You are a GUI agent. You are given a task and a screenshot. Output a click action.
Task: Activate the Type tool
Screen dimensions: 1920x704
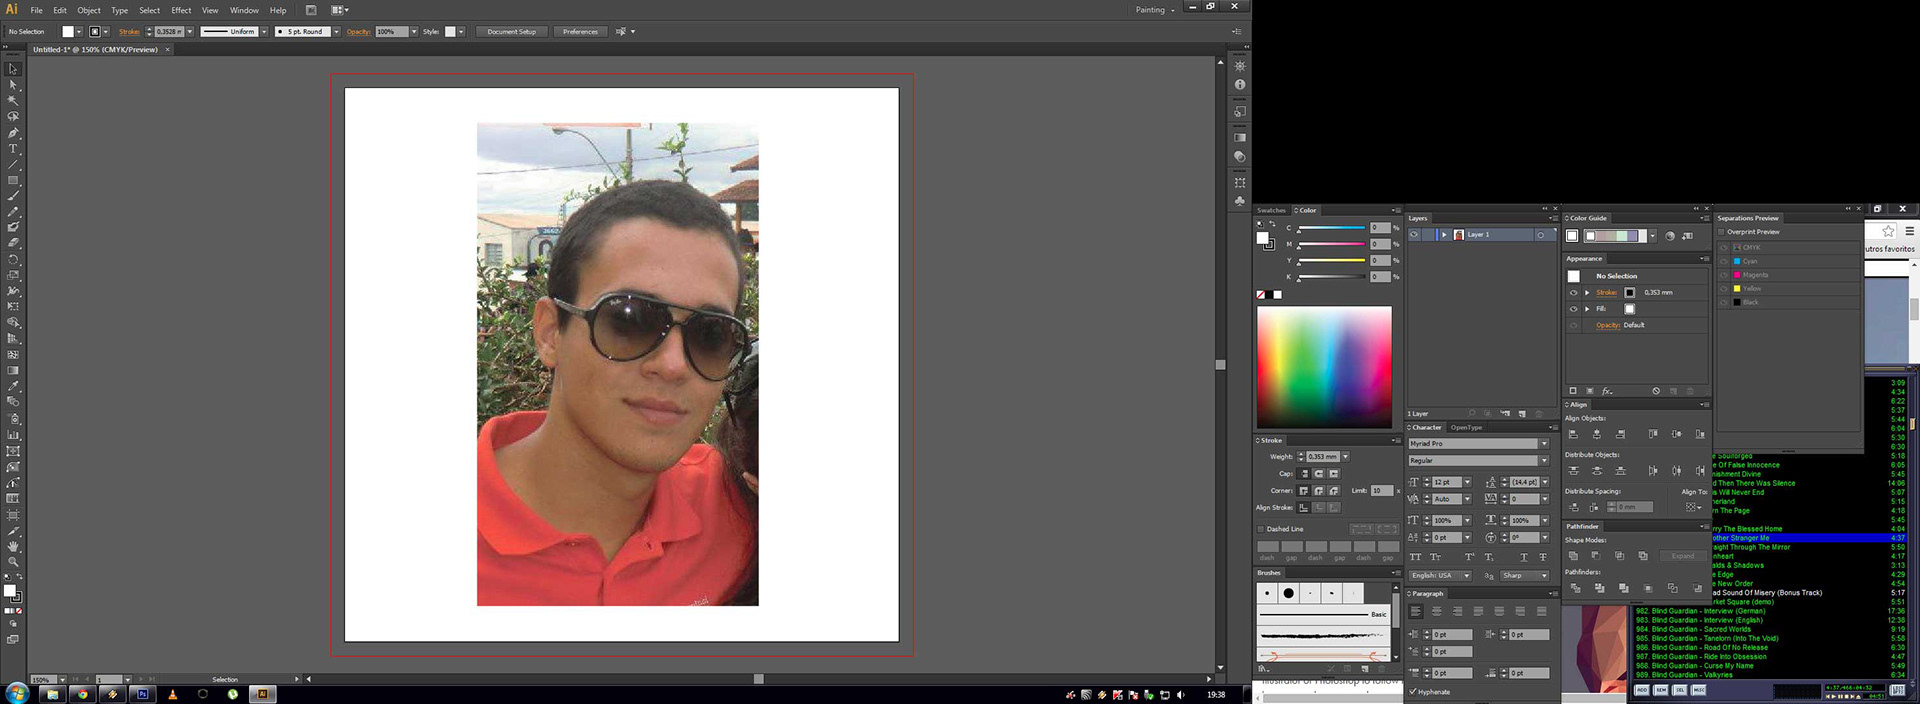pos(13,149)
